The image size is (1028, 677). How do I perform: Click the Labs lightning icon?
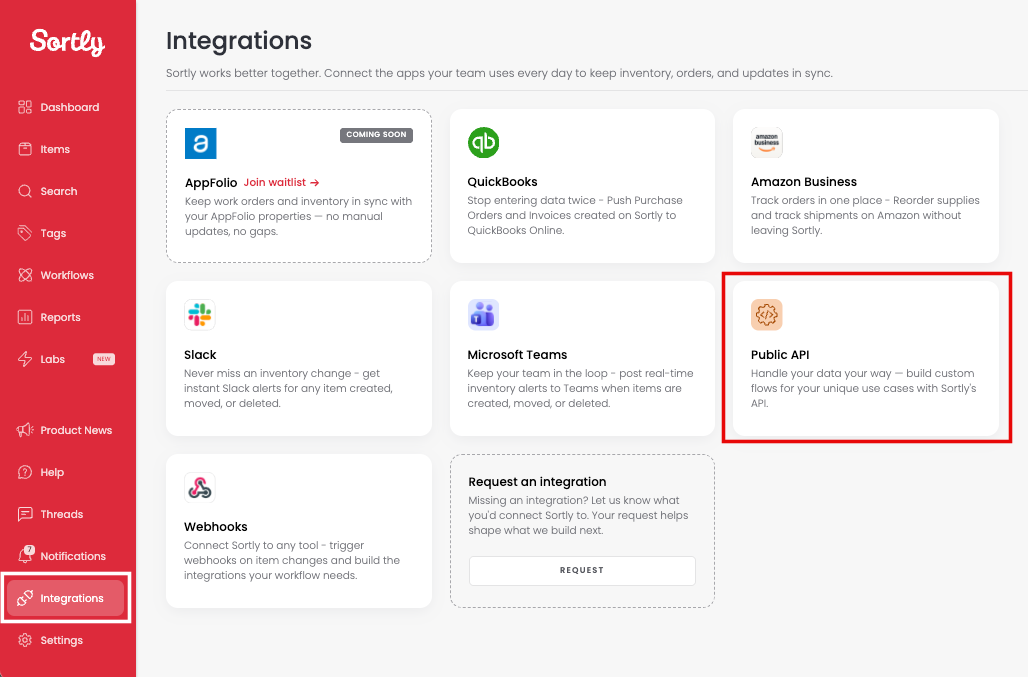[x=25, y=358]
